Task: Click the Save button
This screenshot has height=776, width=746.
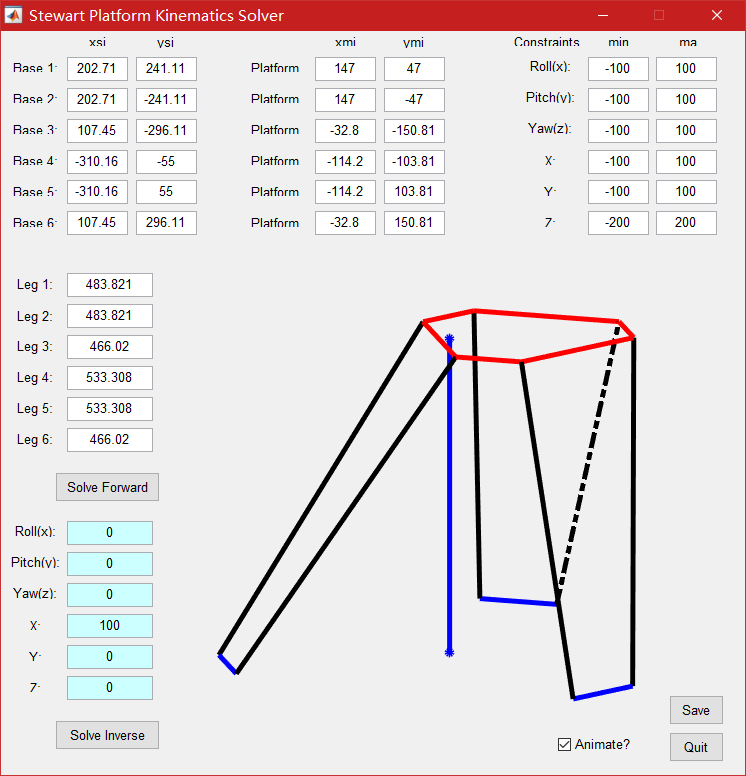Action: (x=695, y=710)
